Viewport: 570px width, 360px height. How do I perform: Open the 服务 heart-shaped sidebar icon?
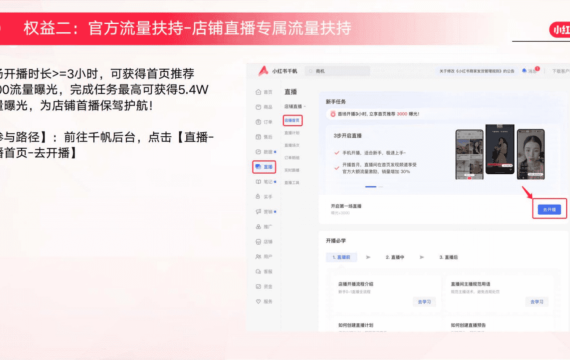(258, 301)
